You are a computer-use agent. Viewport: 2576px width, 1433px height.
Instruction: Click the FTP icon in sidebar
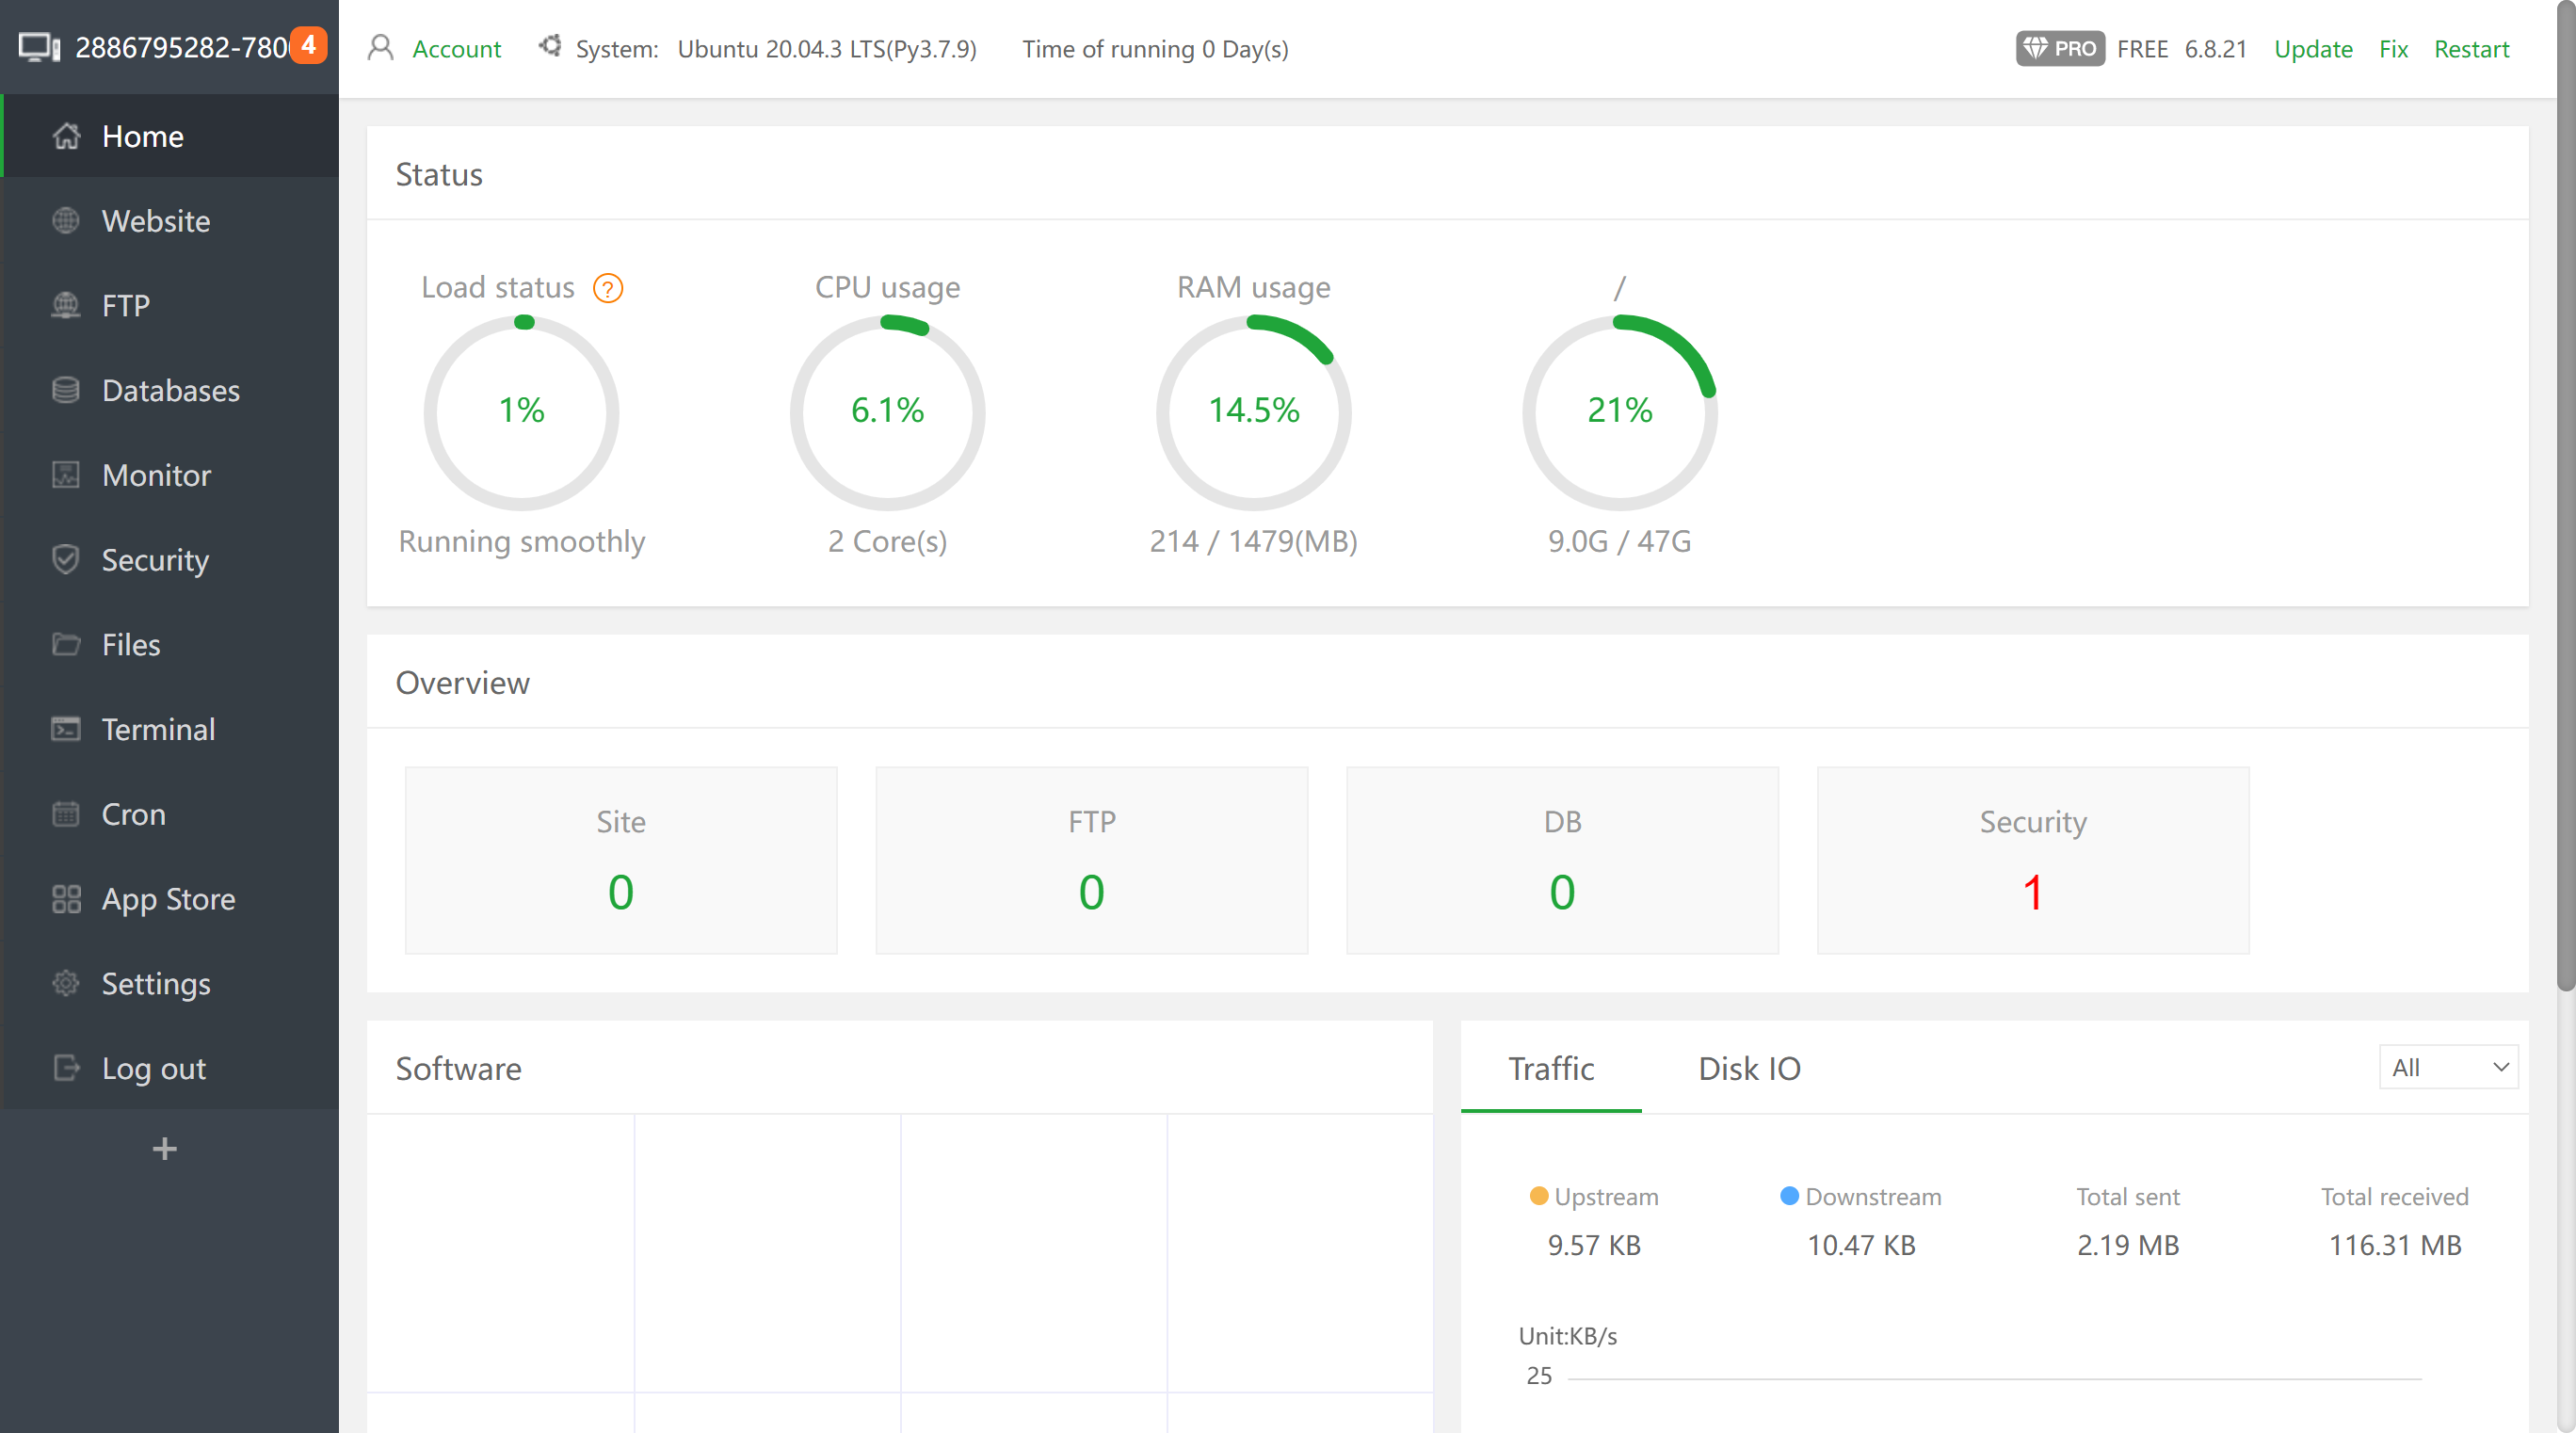tap(66, 305)
